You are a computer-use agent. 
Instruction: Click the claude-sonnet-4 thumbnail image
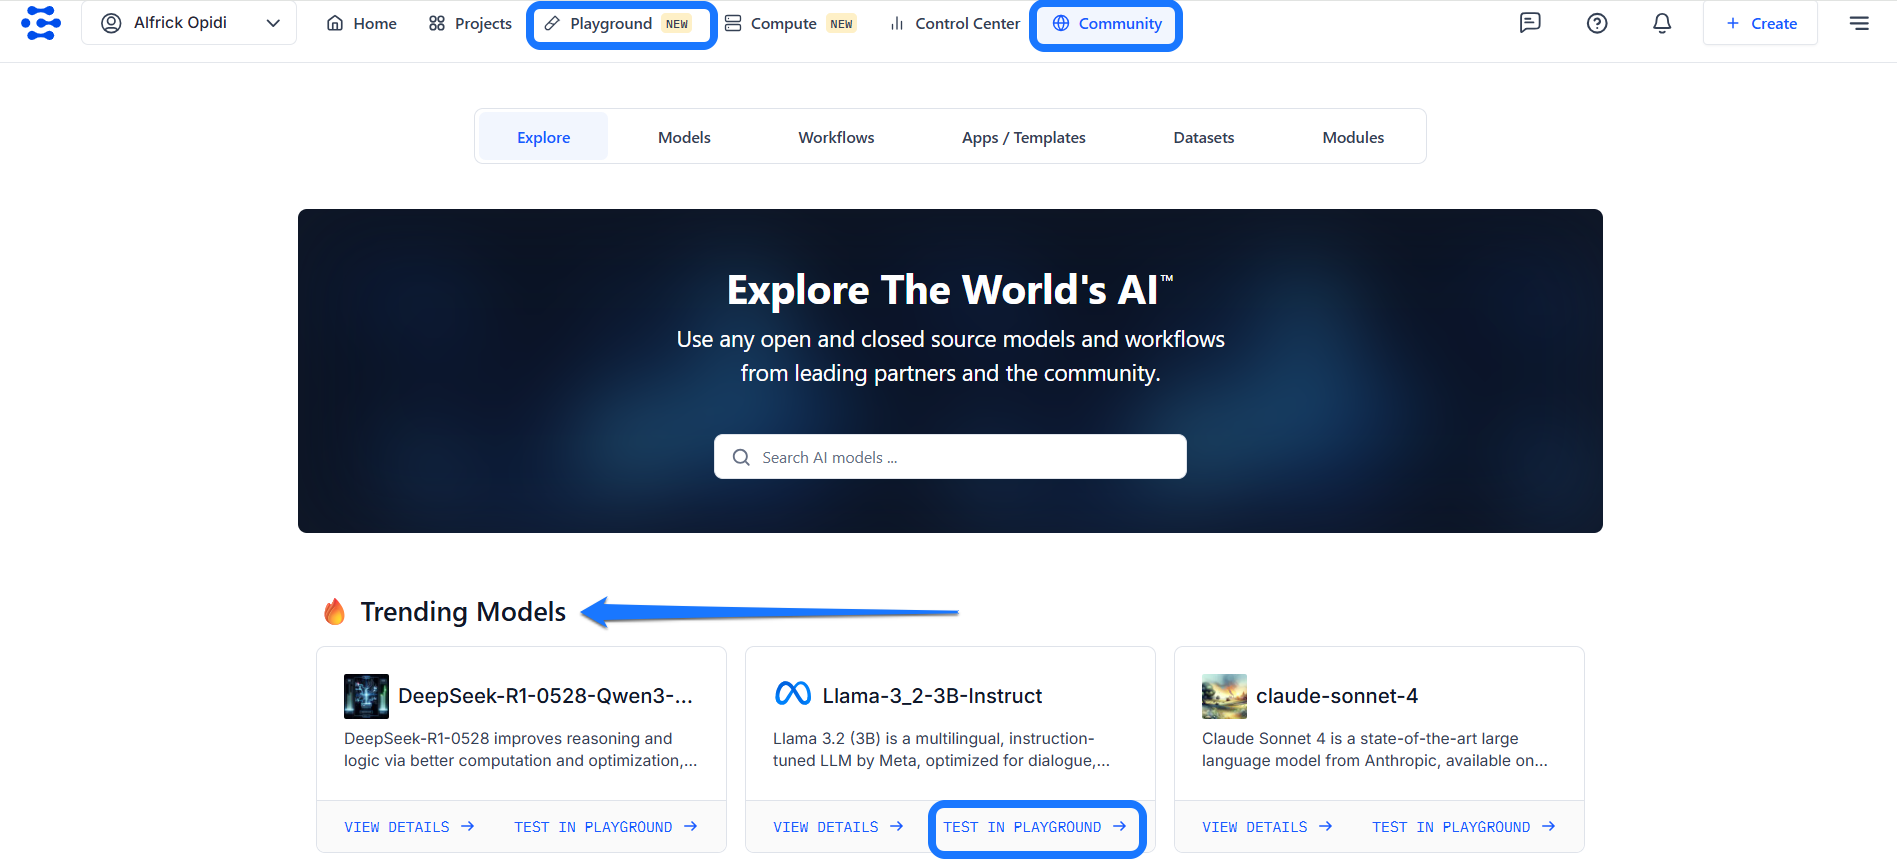click(x=1224, y=696)
